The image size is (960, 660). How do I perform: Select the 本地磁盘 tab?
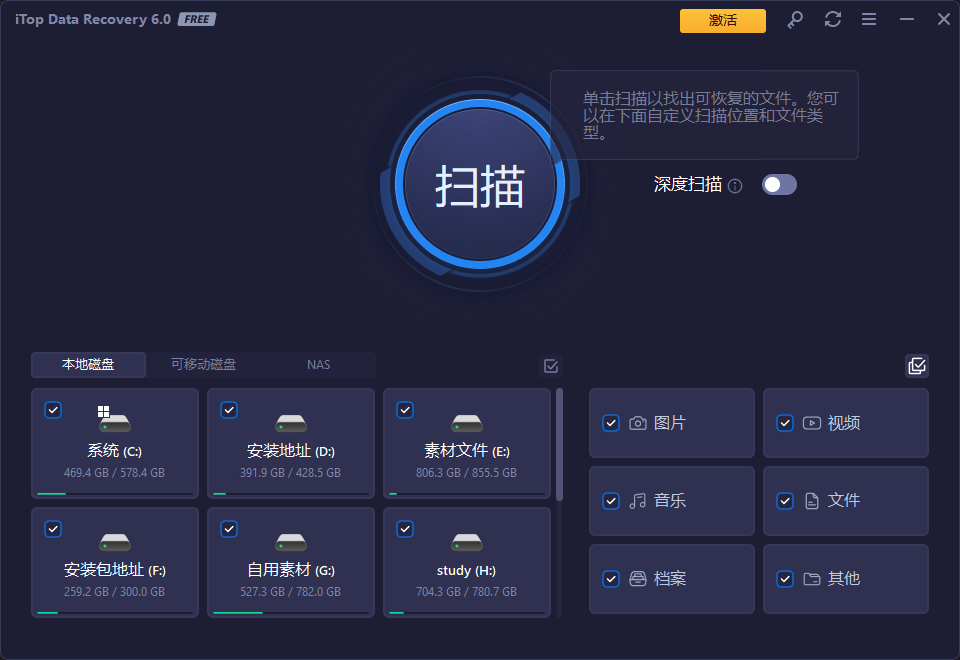pyautogui.click(x=88, y=365)
